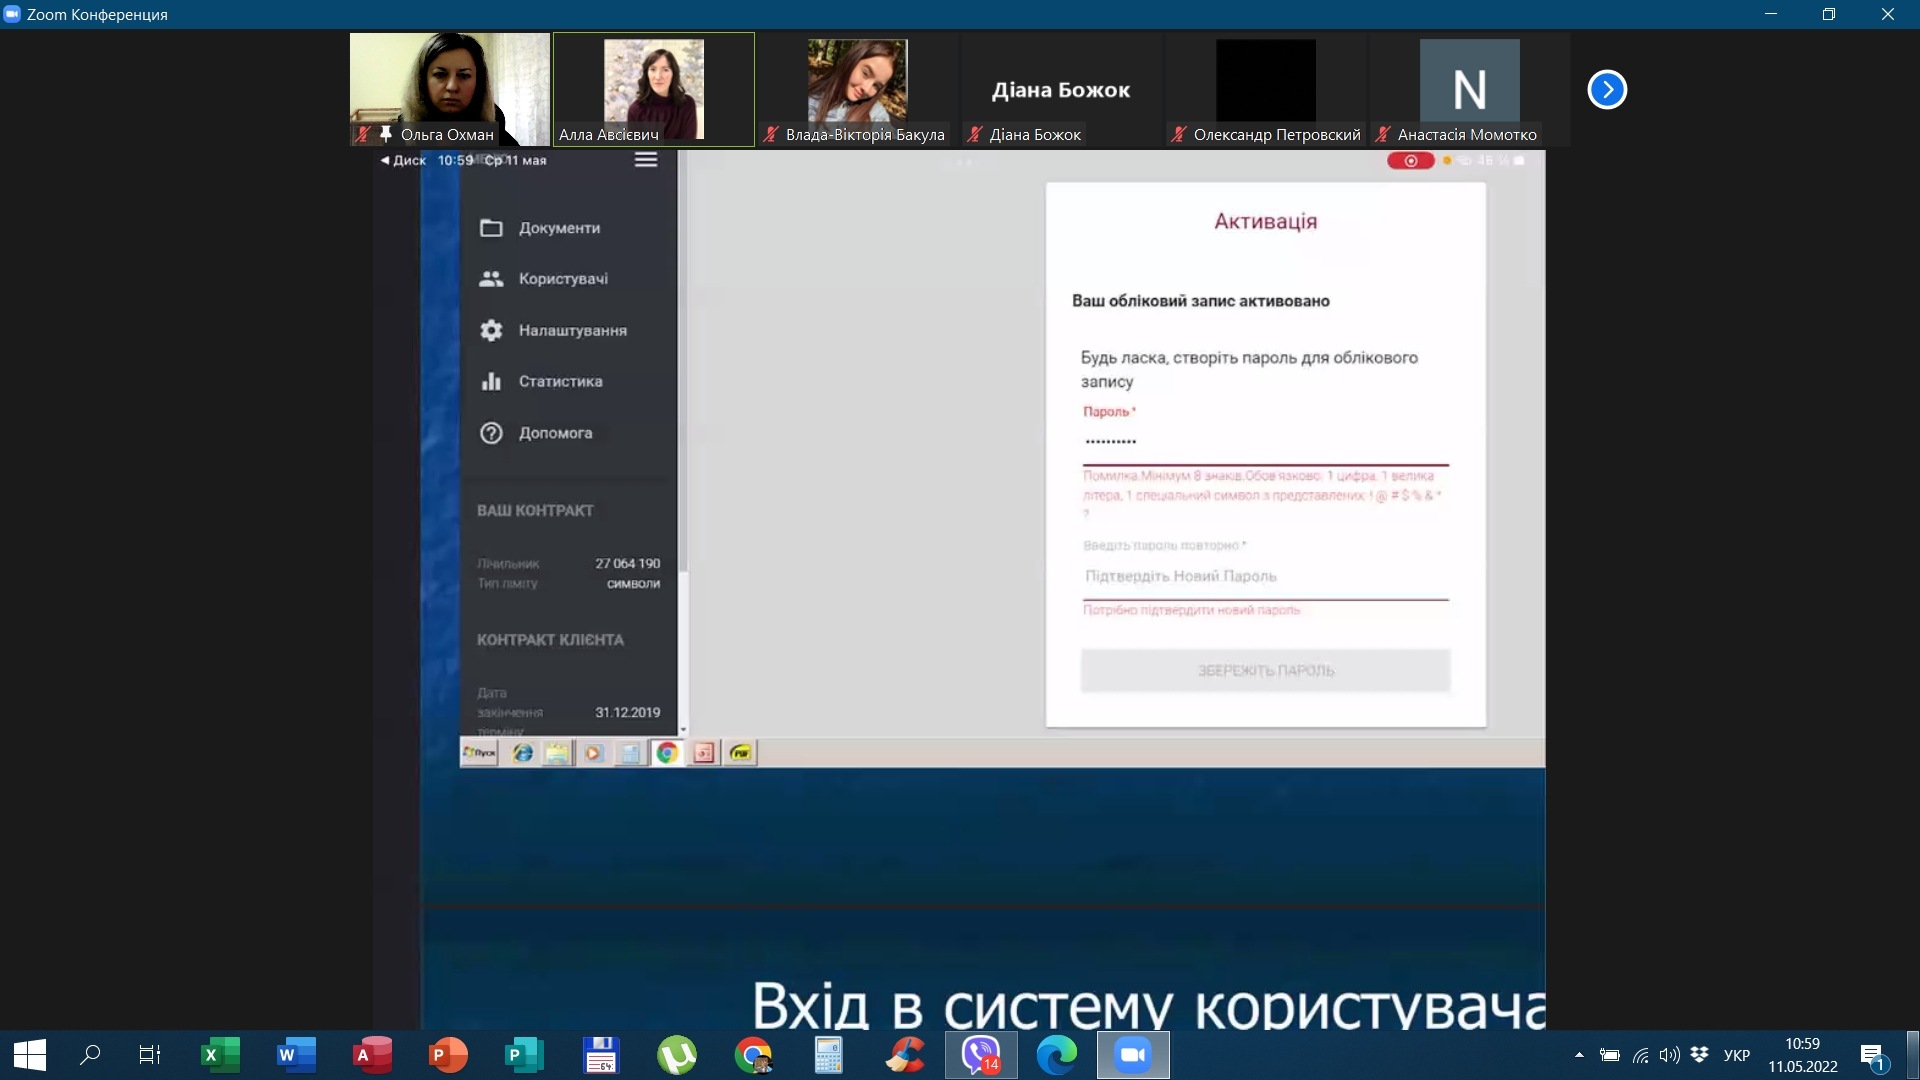
Task: Click the Пароль input field
Action: tap(1264, 441)
